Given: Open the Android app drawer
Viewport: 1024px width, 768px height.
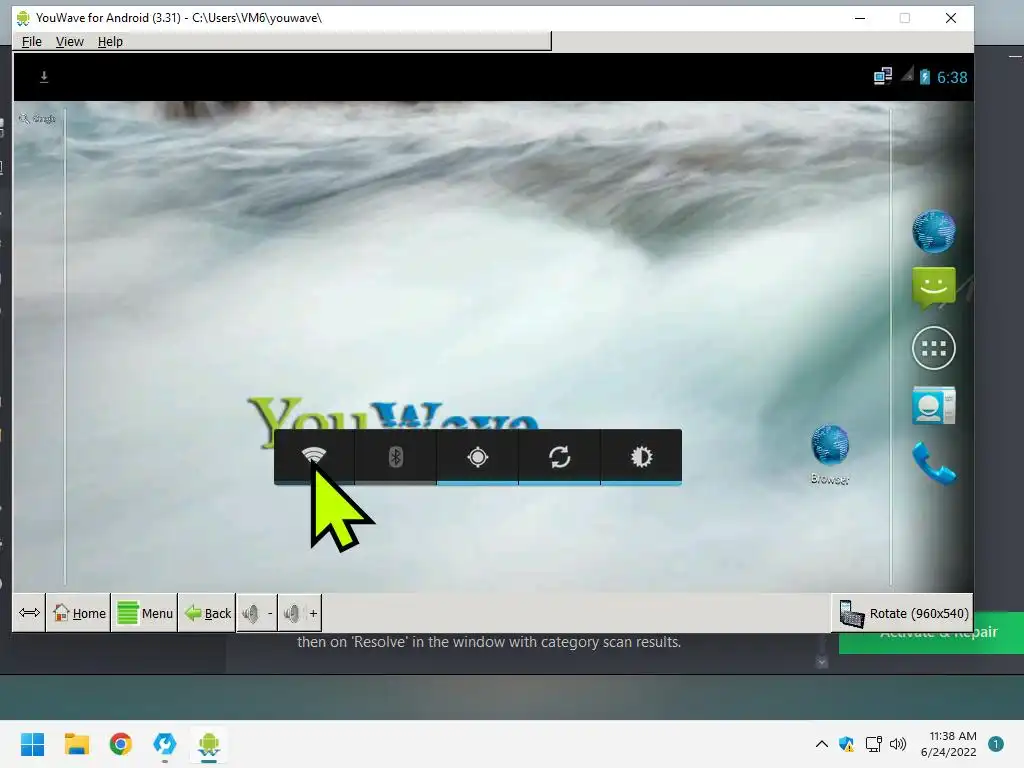Looking at the screenshot, I should 934,348.
